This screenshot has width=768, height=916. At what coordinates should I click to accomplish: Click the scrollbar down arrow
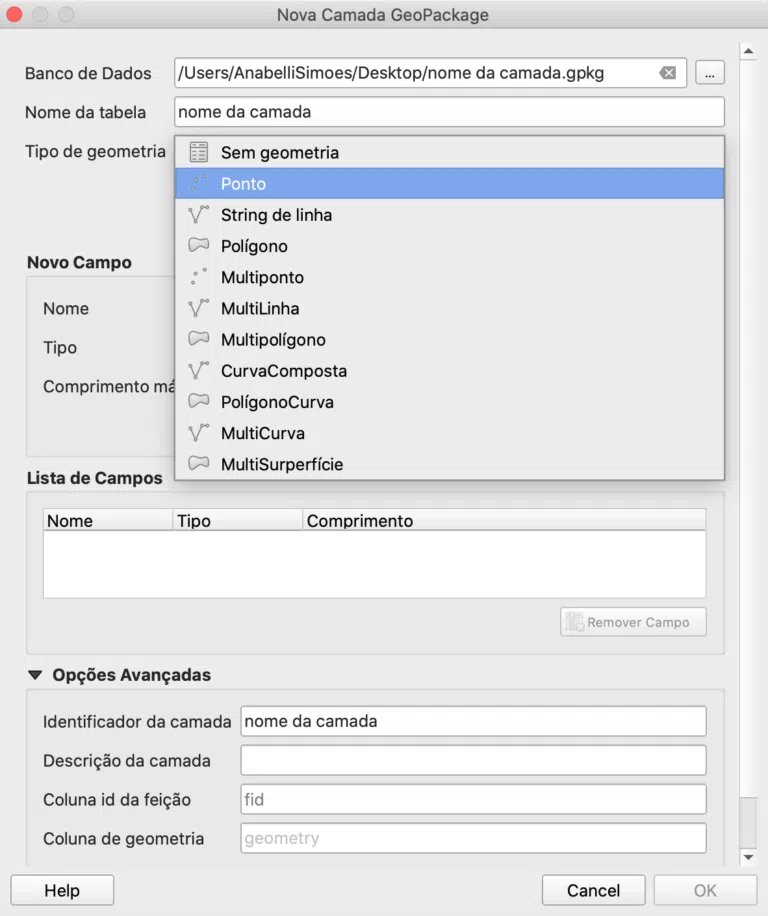pos(748,858)
